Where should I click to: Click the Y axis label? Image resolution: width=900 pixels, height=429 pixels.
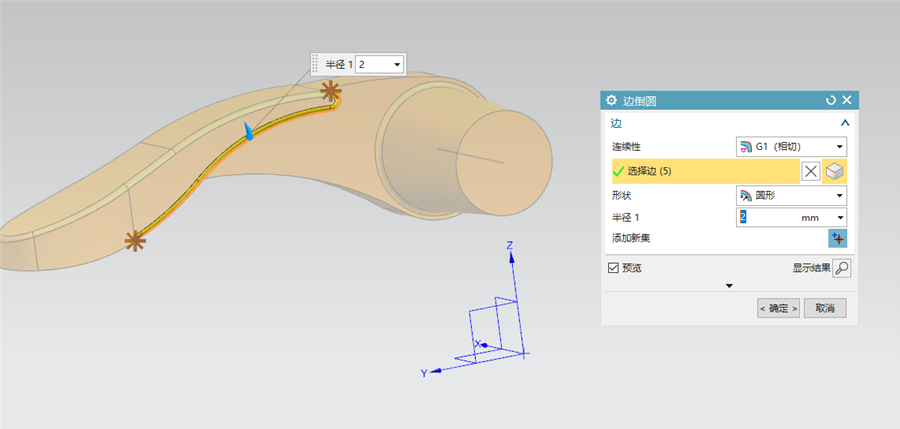[x=424, y=373]
